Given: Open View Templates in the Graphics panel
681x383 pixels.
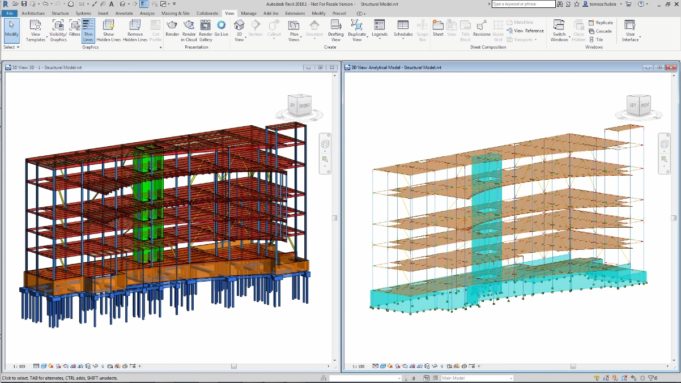Looking at the screenshot, I should coord(36,30).
